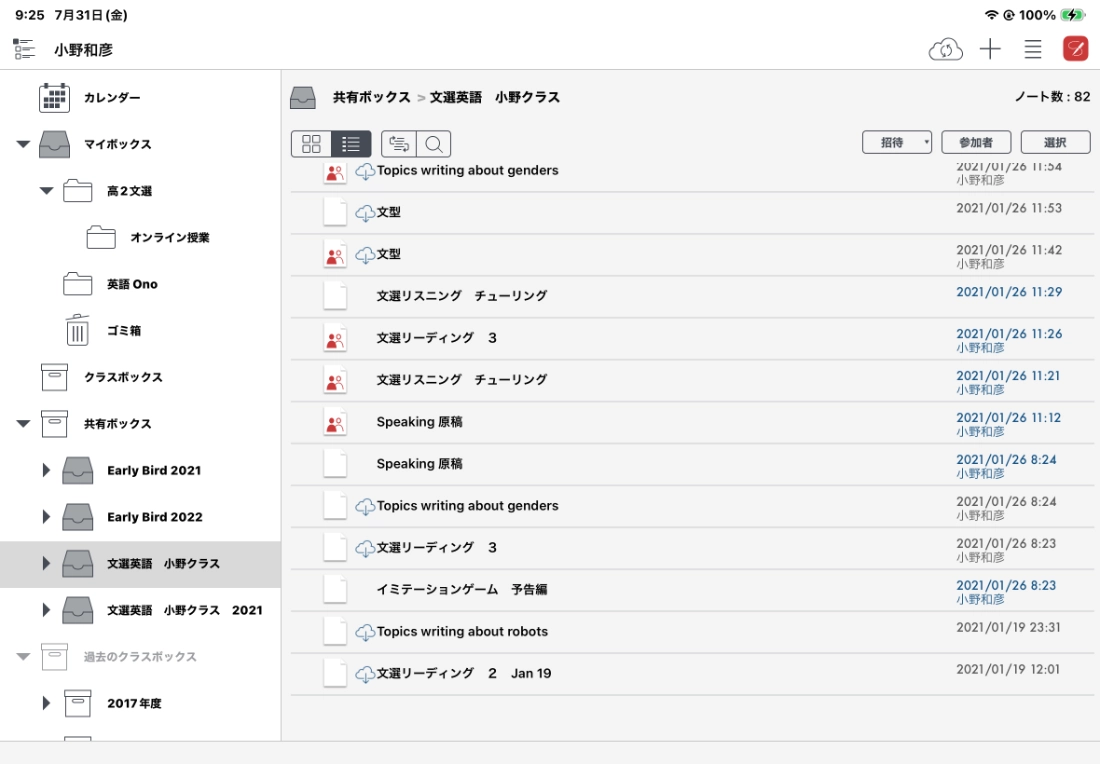Open the sort order icon
The height and width of the screenshot is (764, 1100).
tap(399, 144)
